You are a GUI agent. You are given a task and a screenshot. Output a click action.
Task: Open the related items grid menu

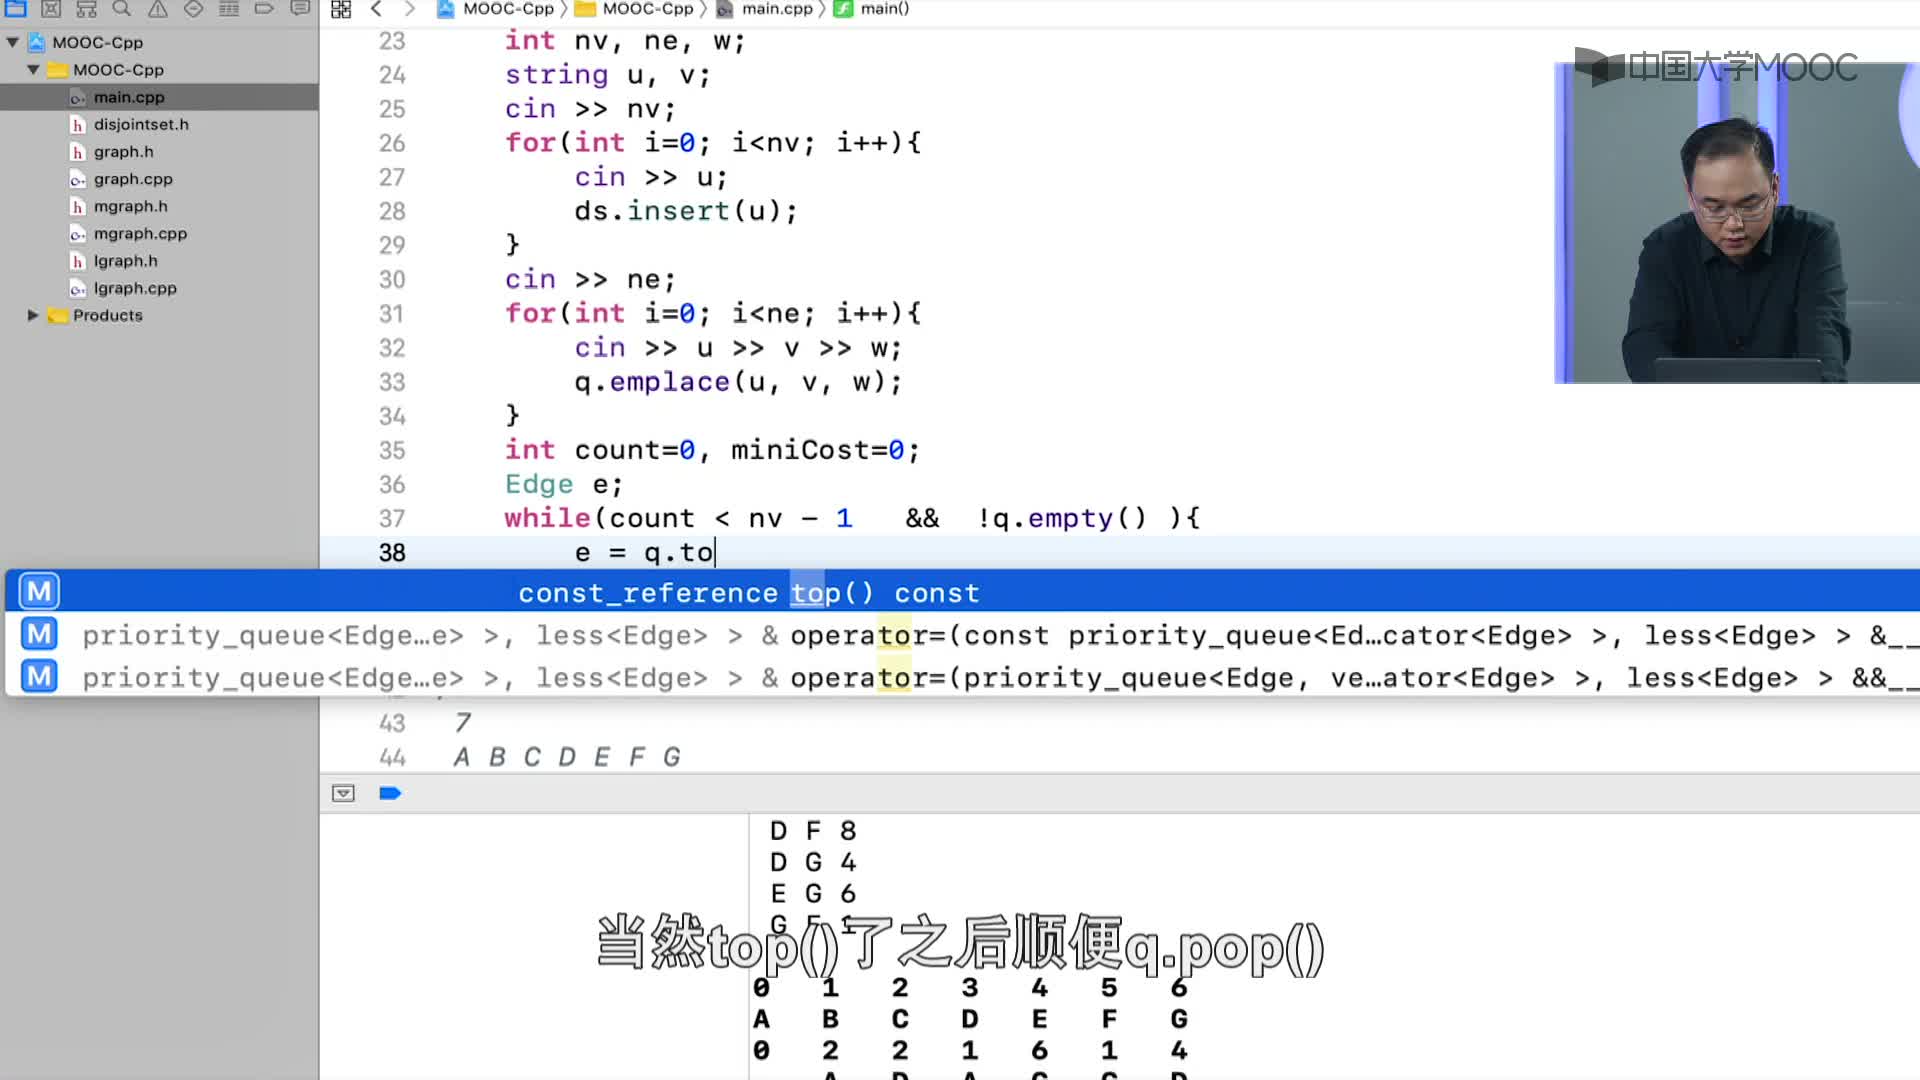[x=341, y=9]
